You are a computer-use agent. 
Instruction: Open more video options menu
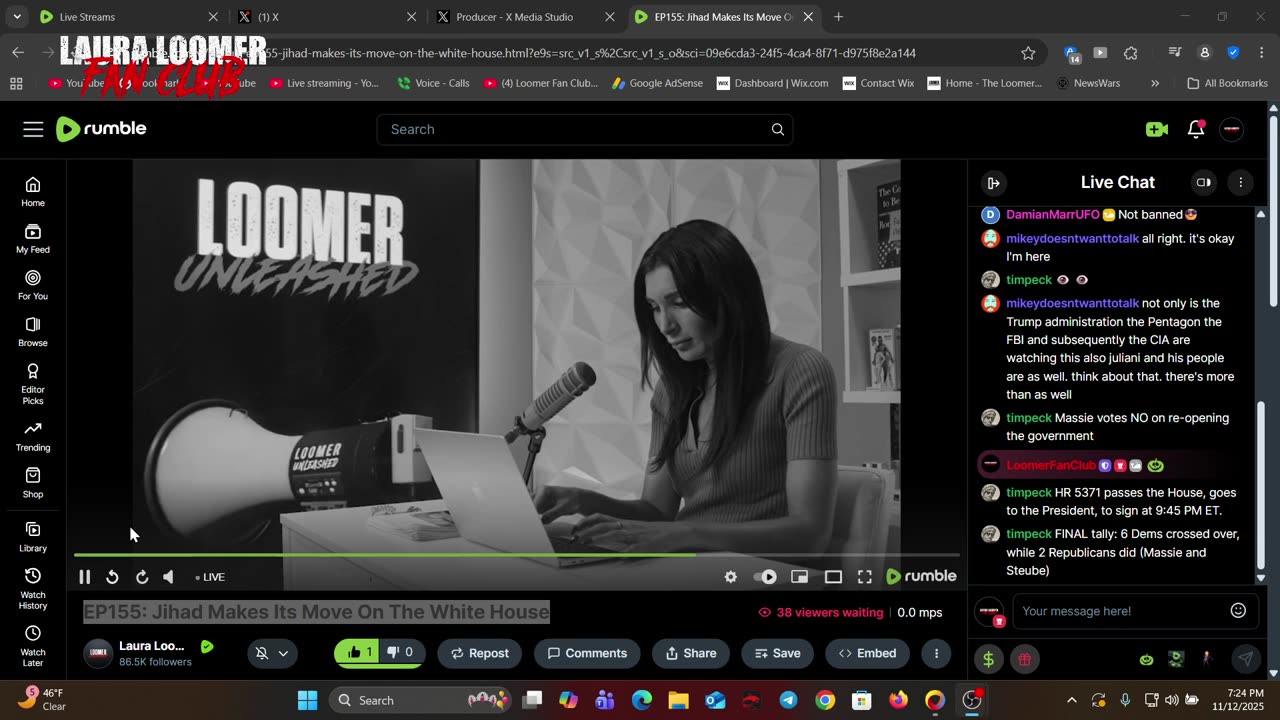936,653
